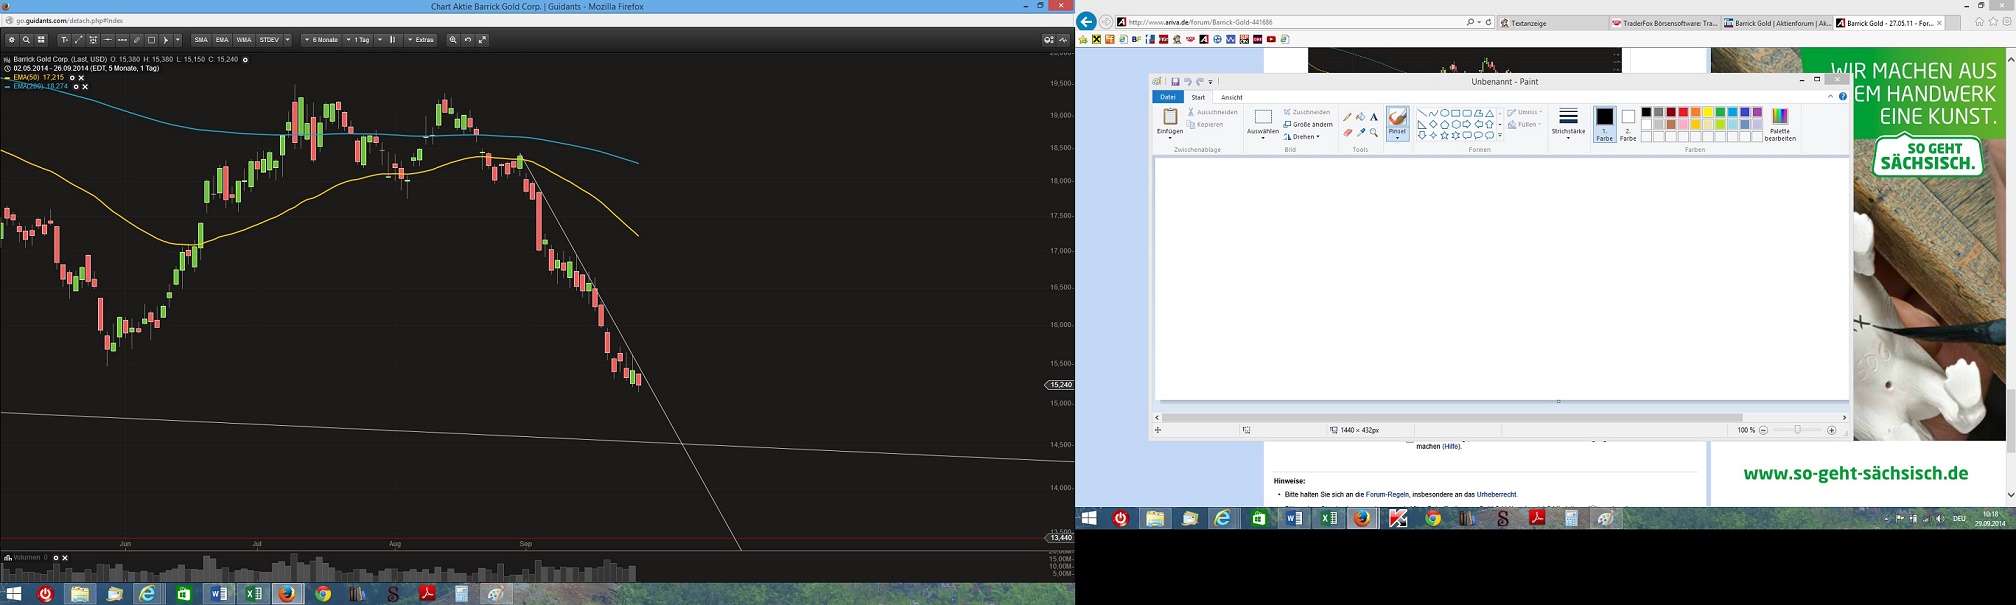This screenshot has width=2016, height=605.
Task: Expand the Extras dropdown menu
Action: (420, 40)
